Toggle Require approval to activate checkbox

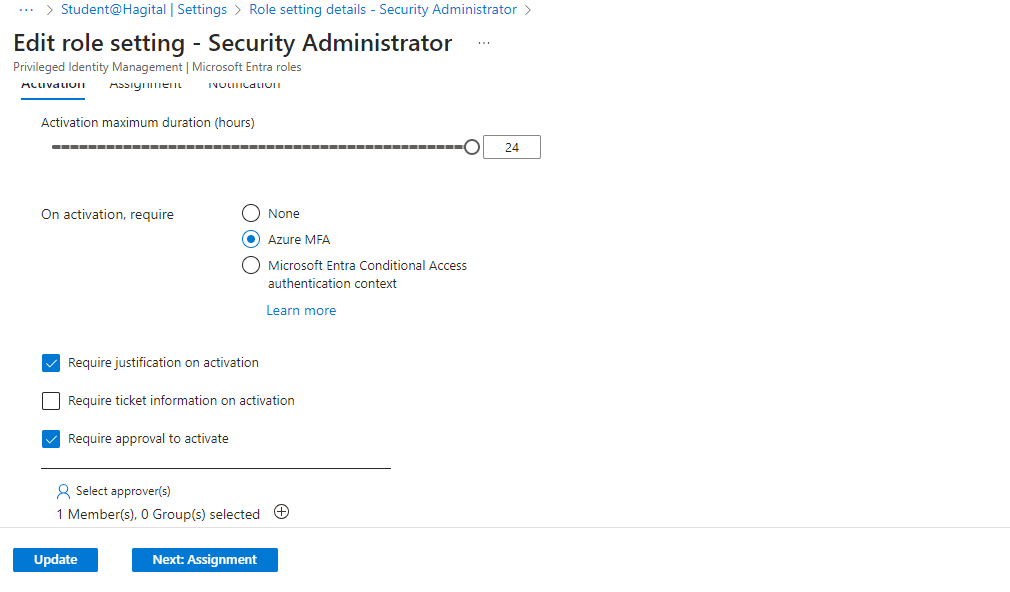click(52, 439)
